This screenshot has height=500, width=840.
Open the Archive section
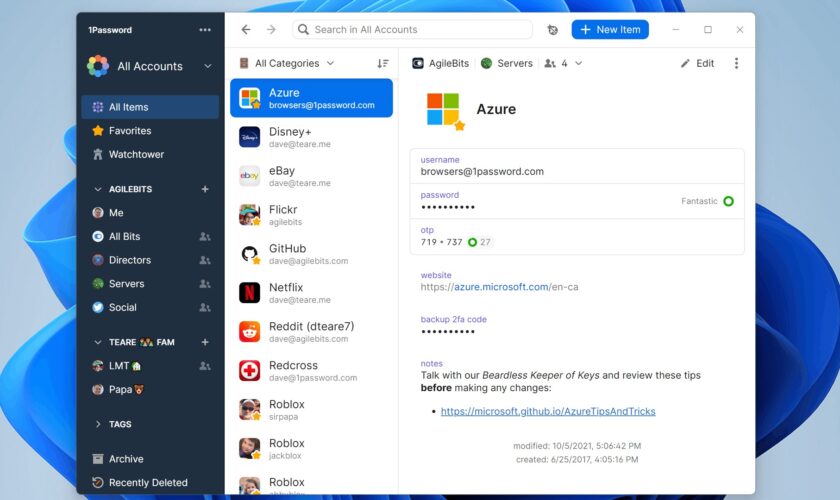pos(126,459)
